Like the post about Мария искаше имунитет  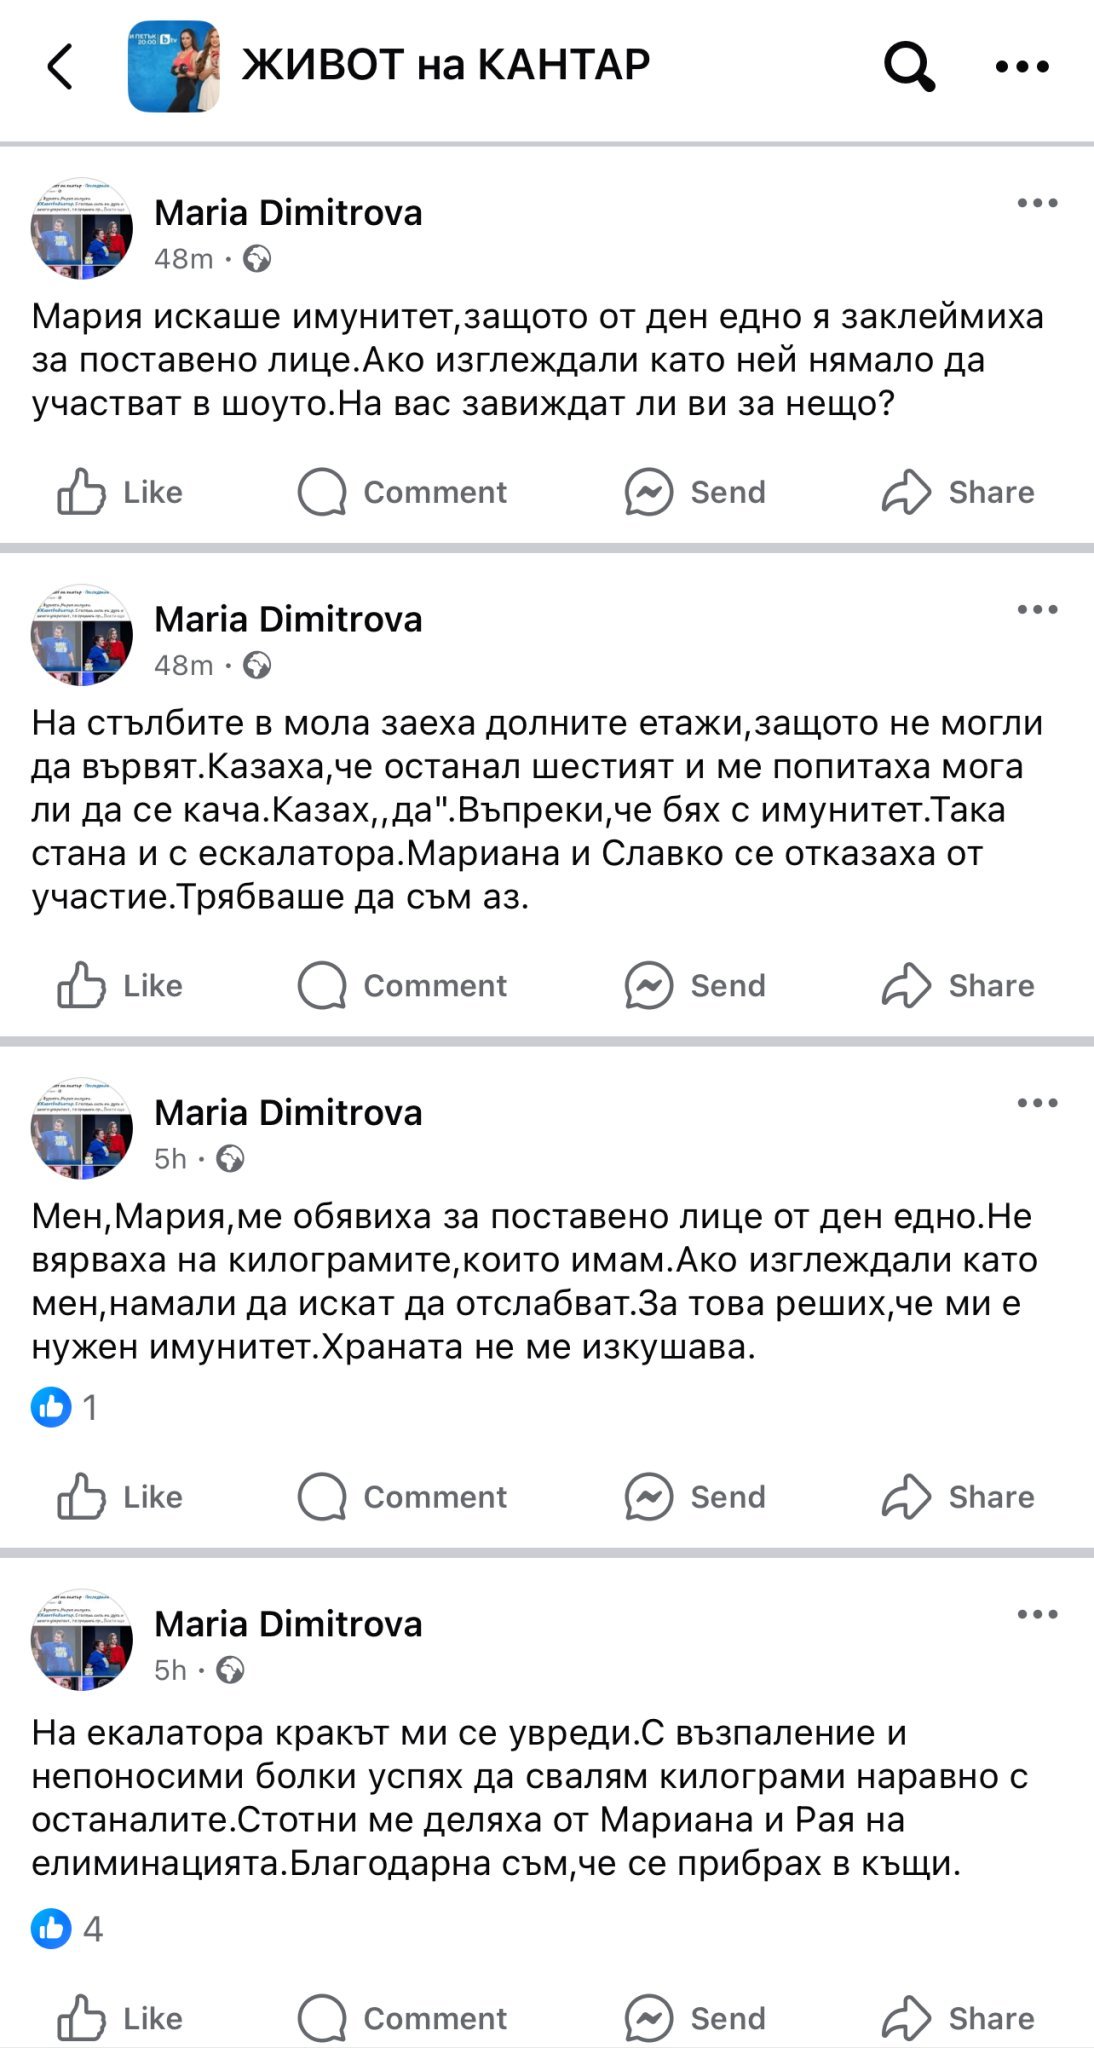coord(120,492)
